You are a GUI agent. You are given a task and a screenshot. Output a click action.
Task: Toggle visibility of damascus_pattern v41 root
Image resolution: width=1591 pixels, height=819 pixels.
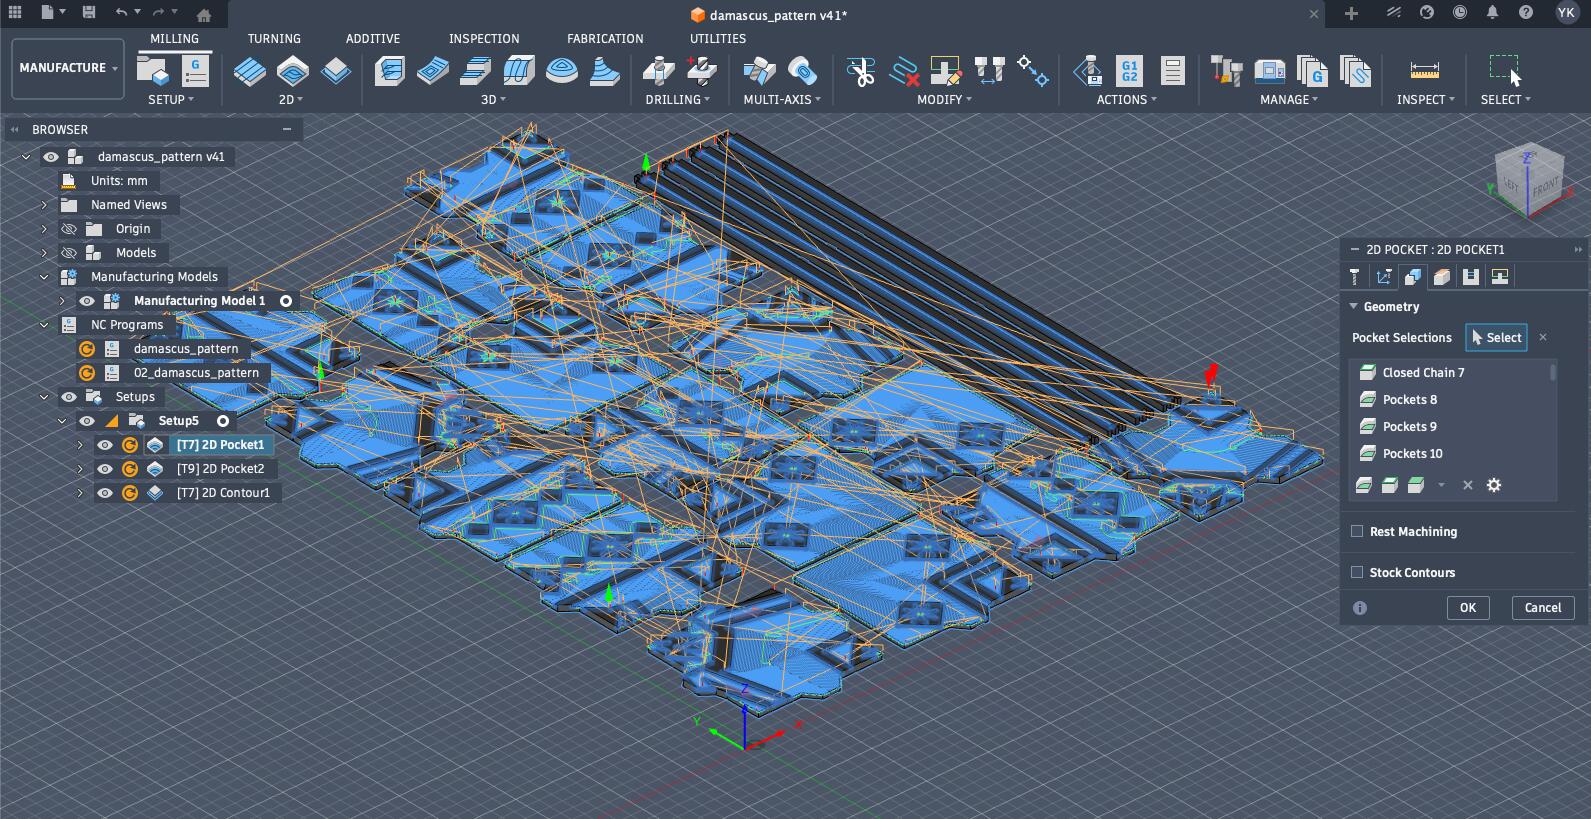51,157
